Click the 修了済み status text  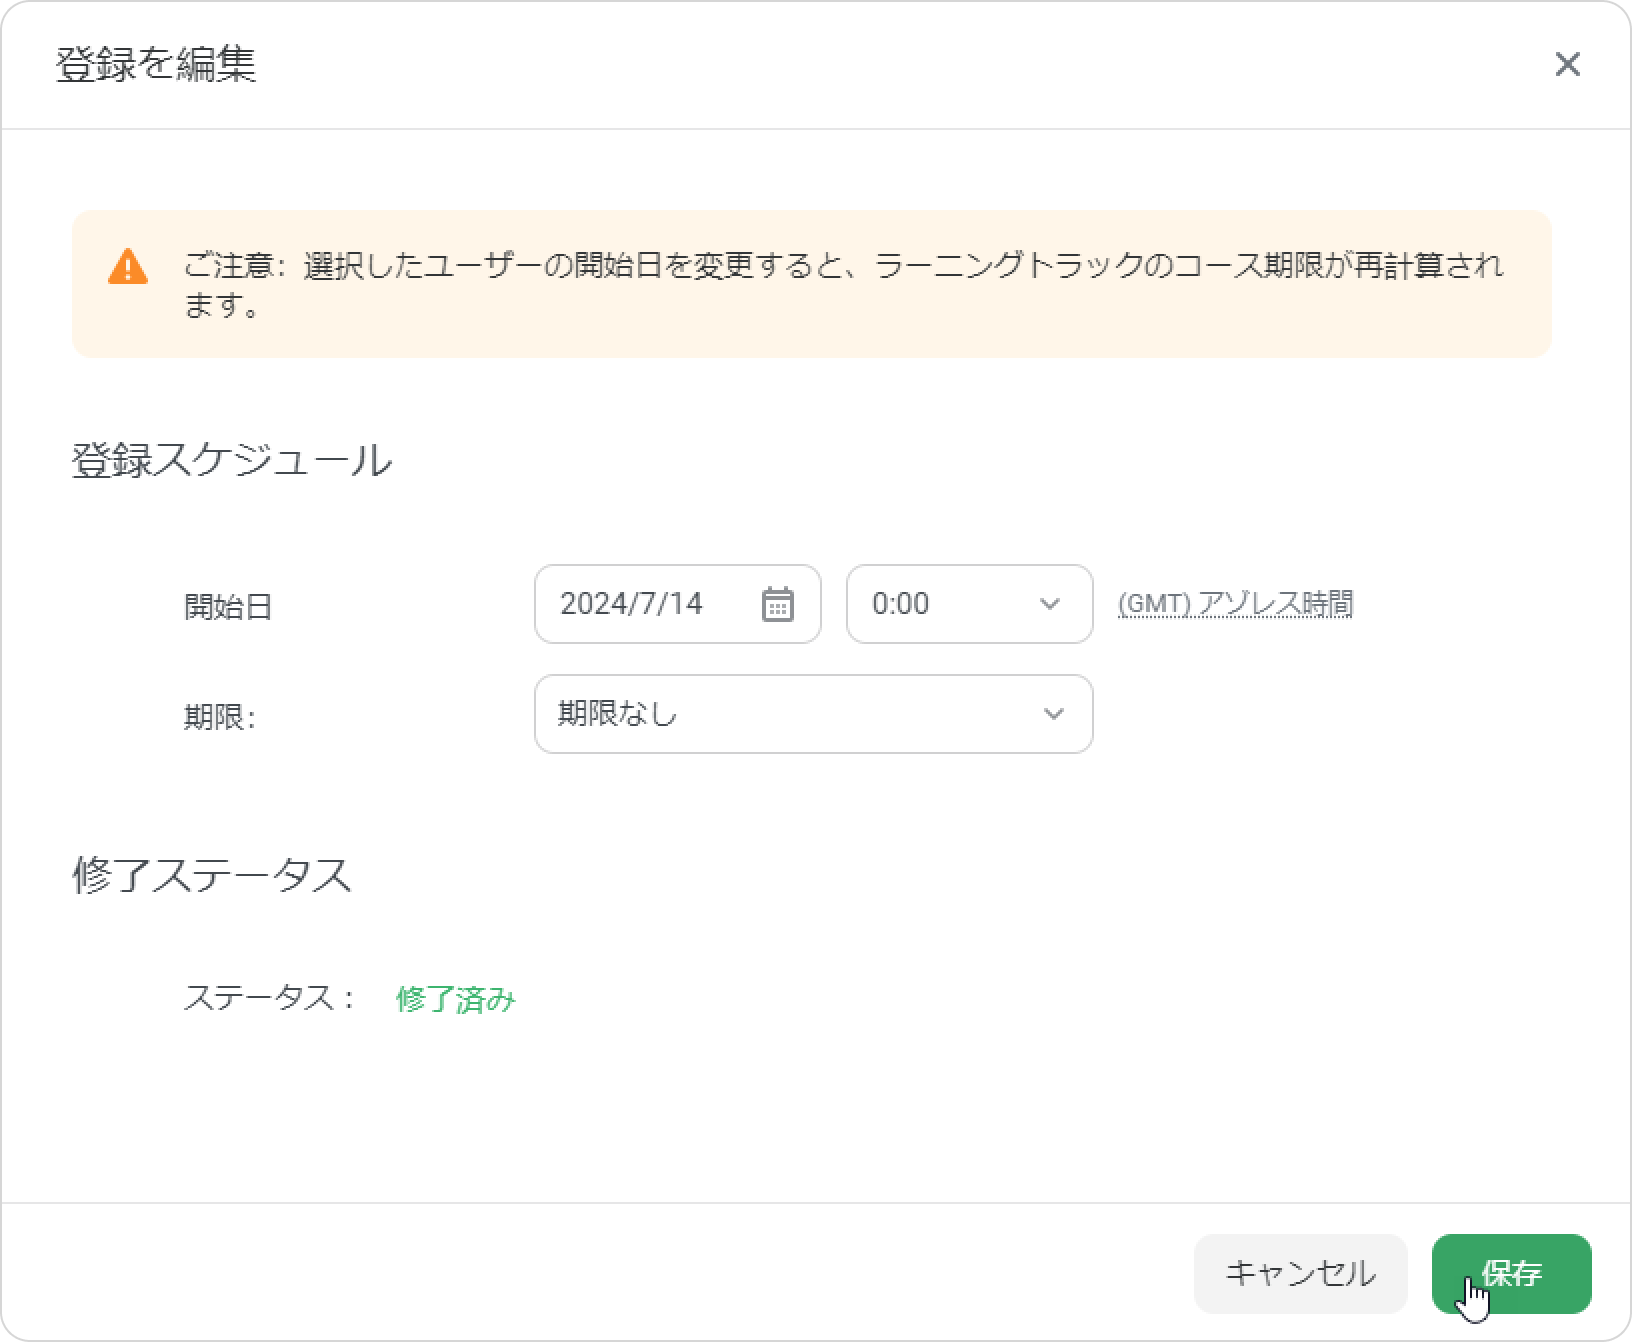tap(456, 999)
